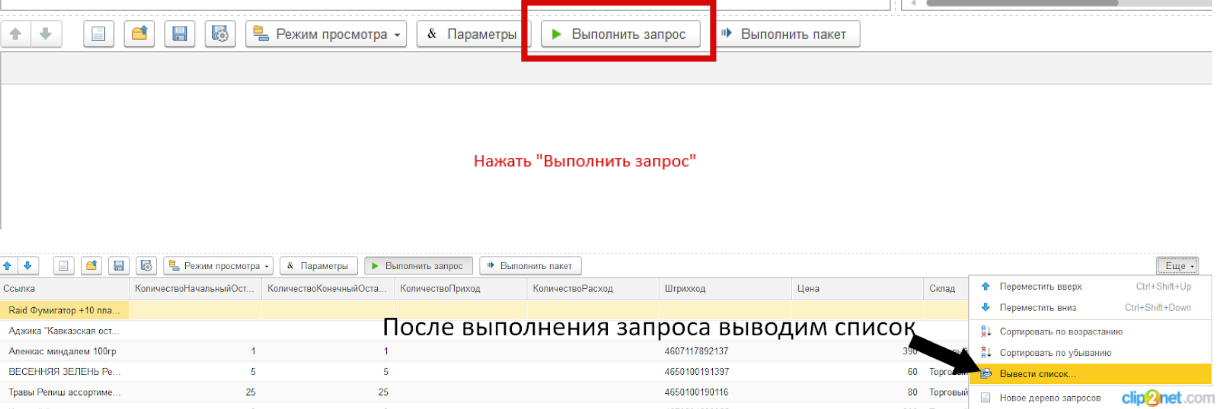Click the blank-page new query icon in the upper toolbar
Screen dimensions: 1230x409
point(98,34)
